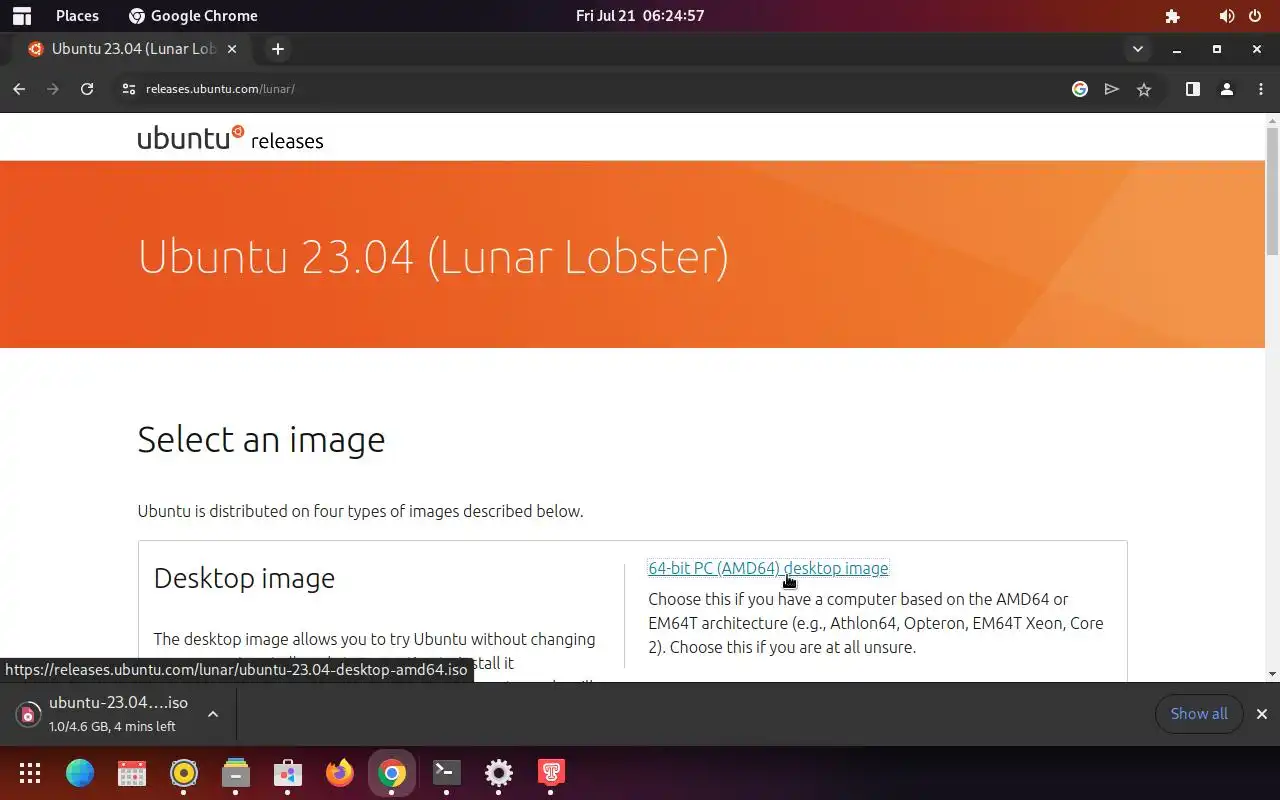Click the Ubuntu 23.04 (Lunar Lobster) title
The width and height of the screenshot is (1280, 800).
tap(433, 257)
